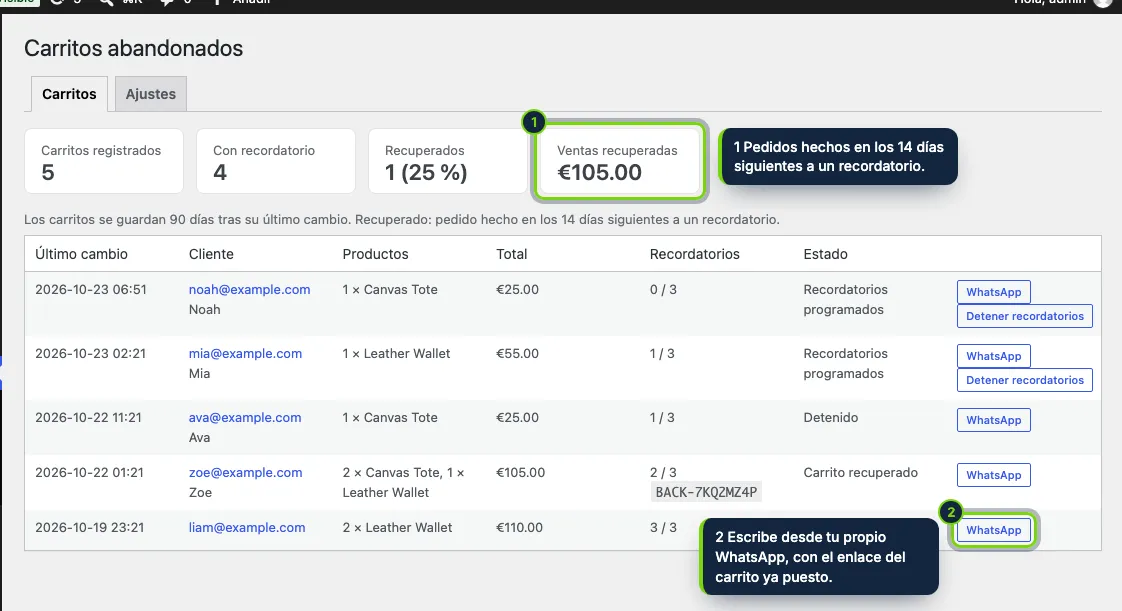Click the 0 / 3 reminders count
The width and height of the screenshot is (1122, 611).
click(x=663, y=290)
